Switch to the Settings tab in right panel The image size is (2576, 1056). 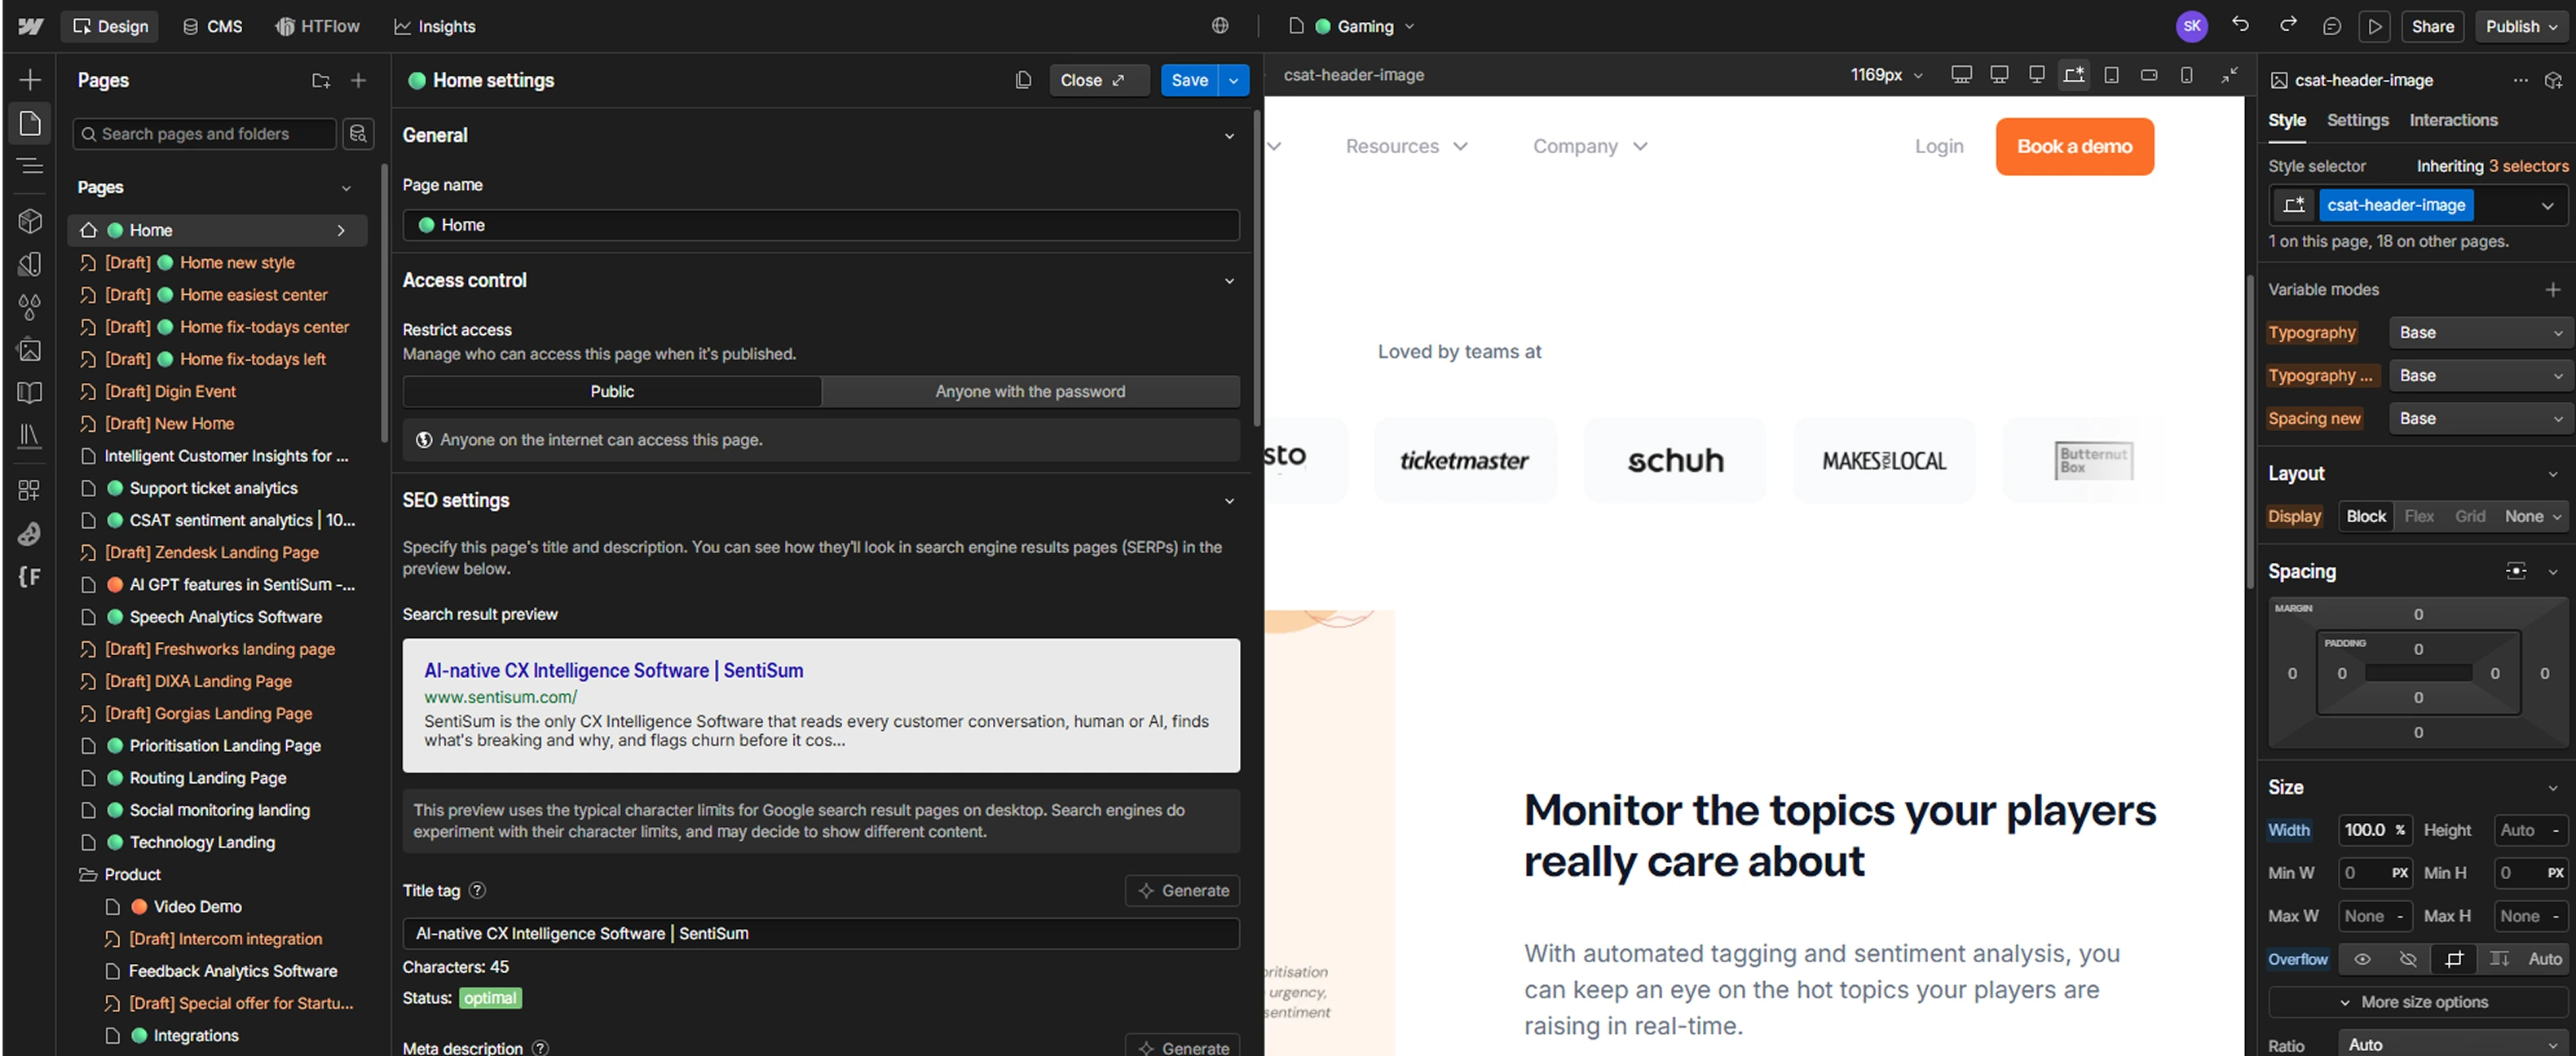coord(2357,120)
